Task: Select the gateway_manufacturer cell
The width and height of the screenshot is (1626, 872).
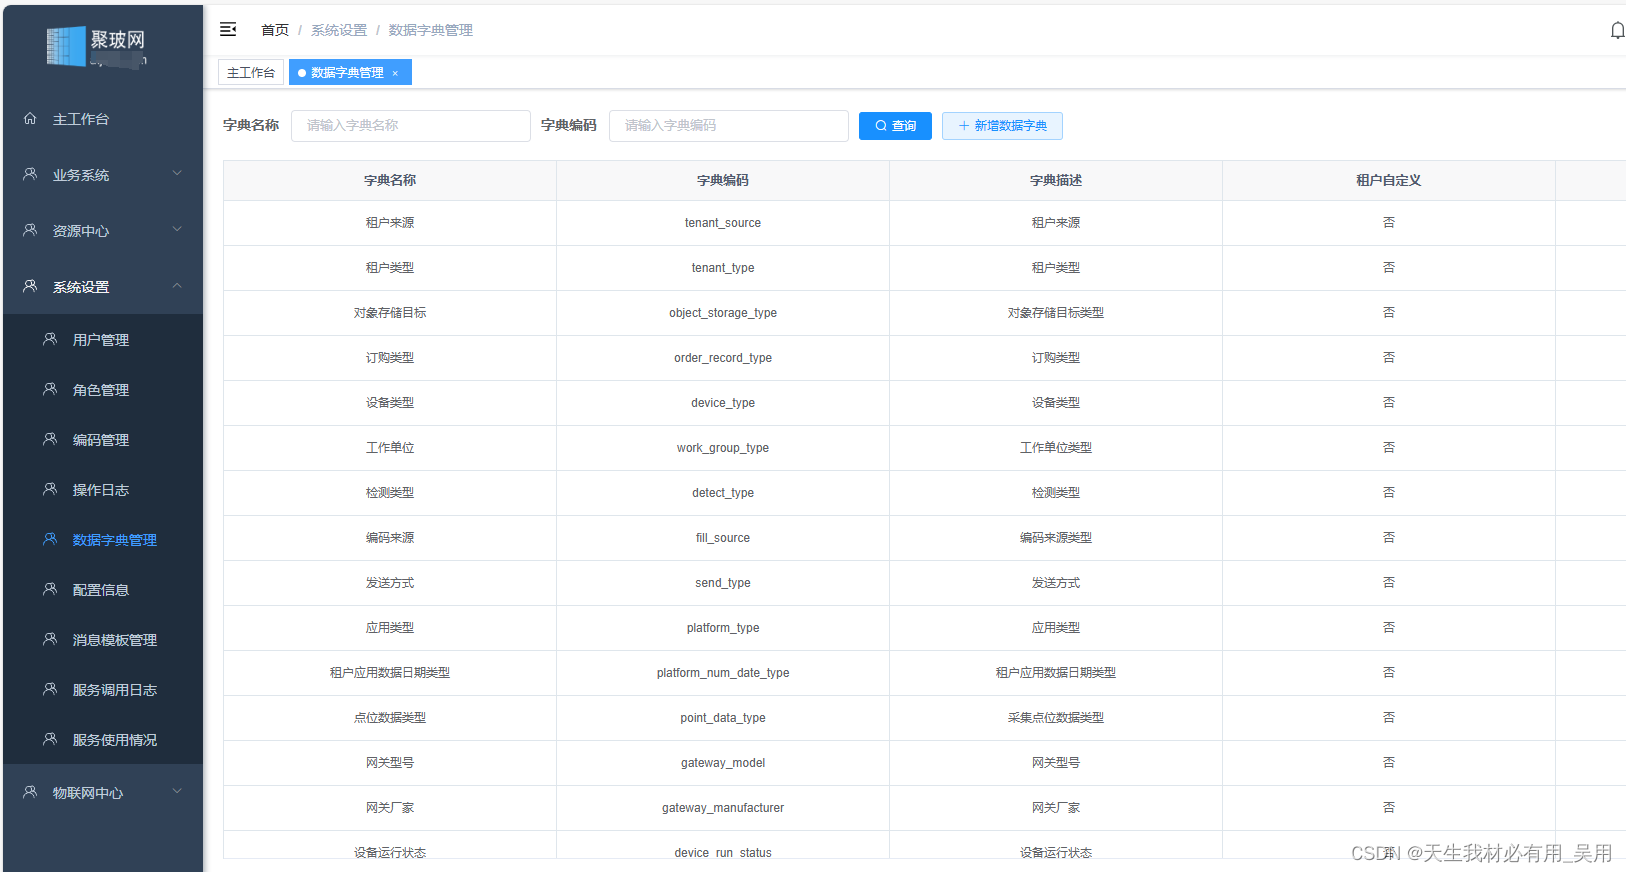Action: (x=723, y=808)
